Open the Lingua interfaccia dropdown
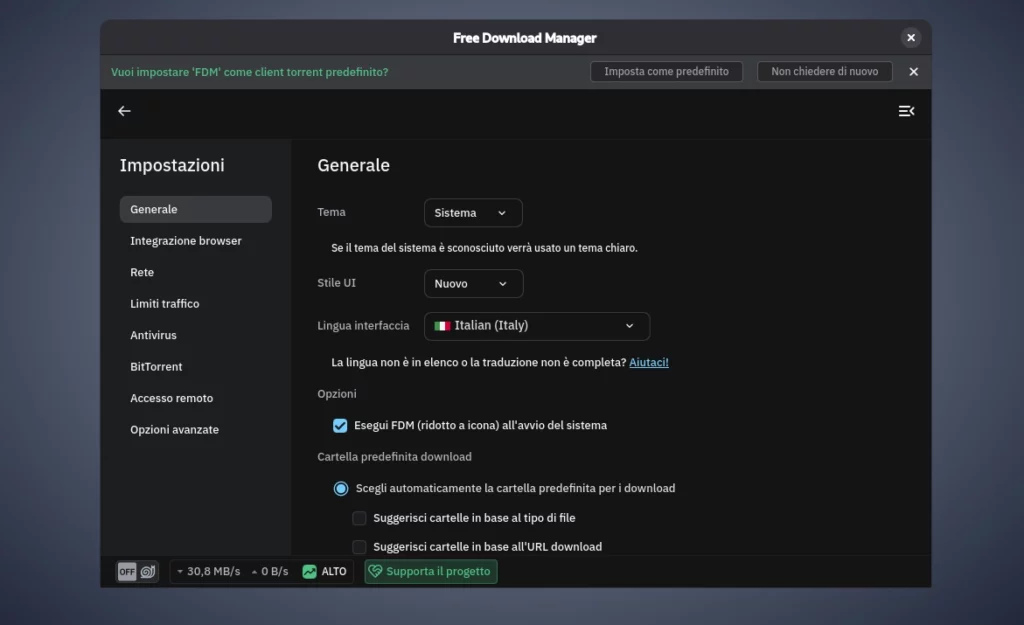The height and width of the screenshot is (625, 1024). point(537,326)
